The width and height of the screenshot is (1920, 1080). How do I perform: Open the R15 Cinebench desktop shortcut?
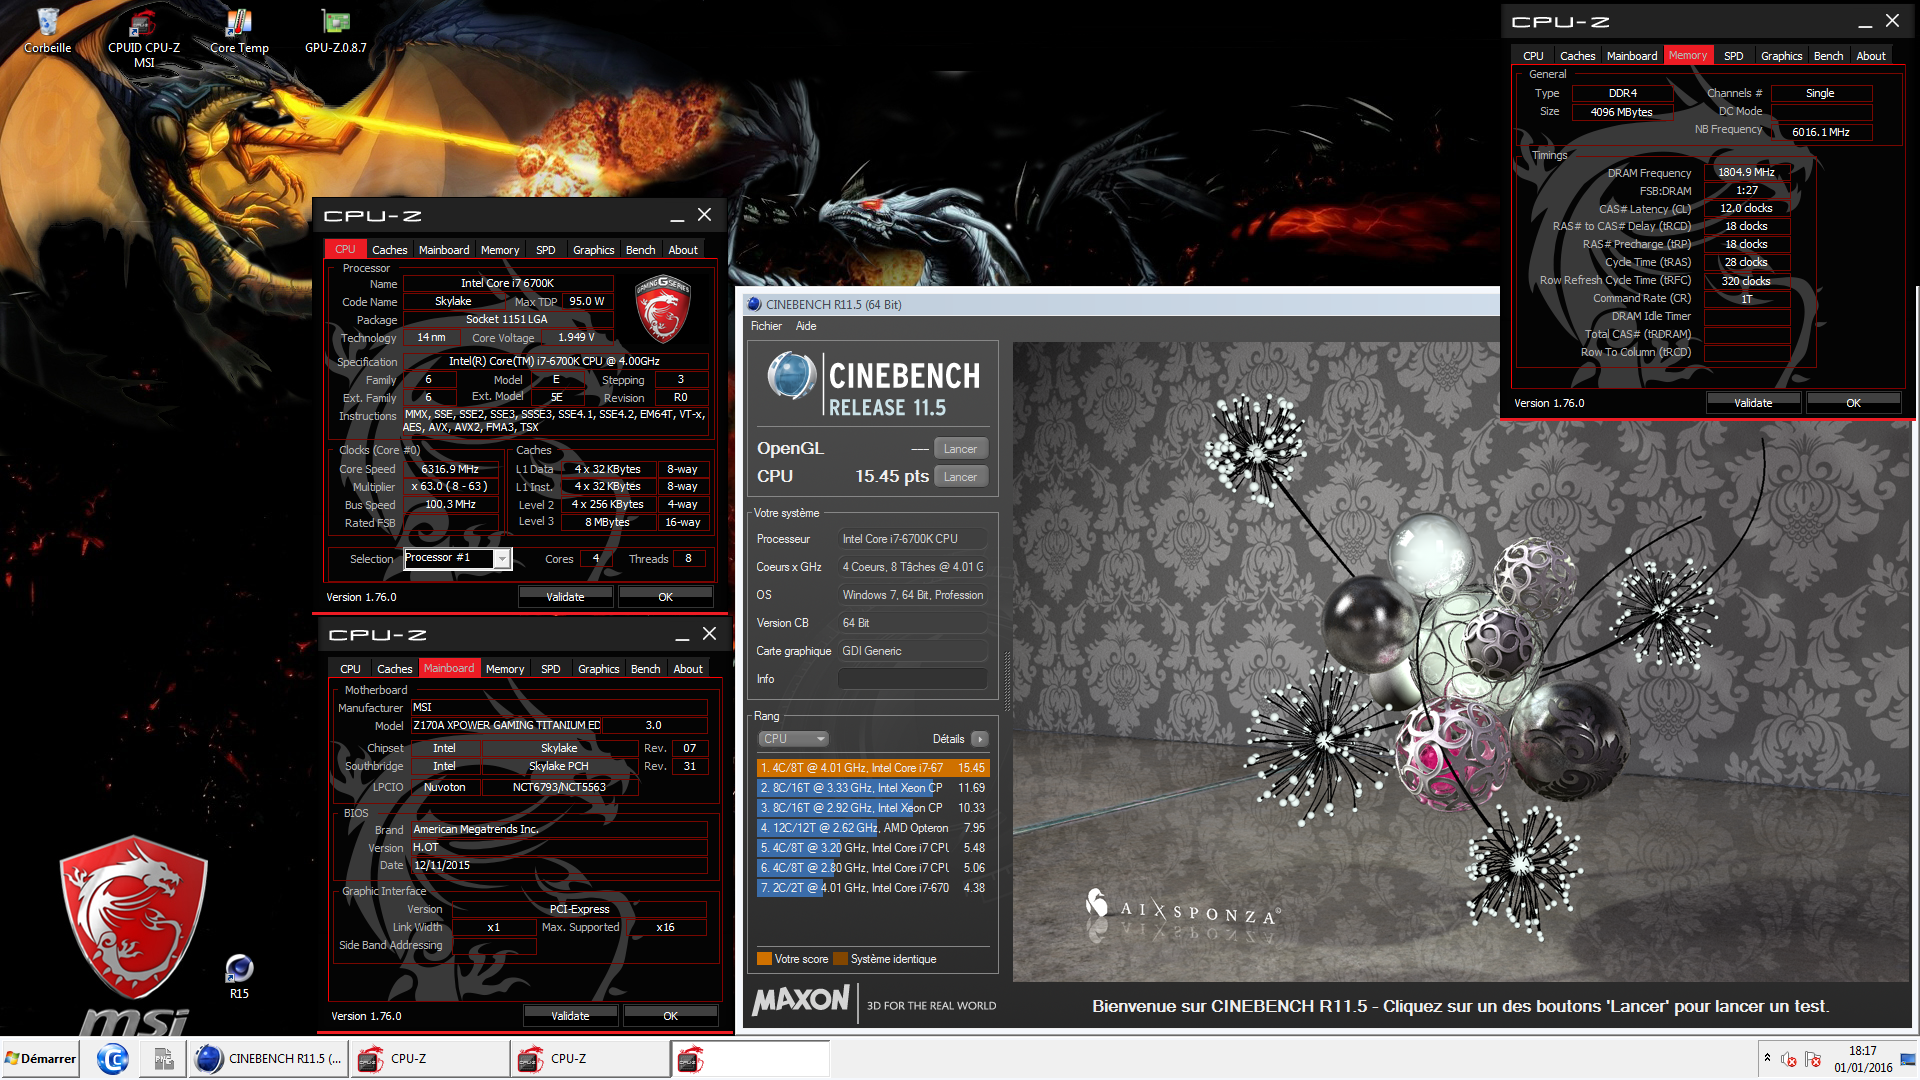pos(239,976)
